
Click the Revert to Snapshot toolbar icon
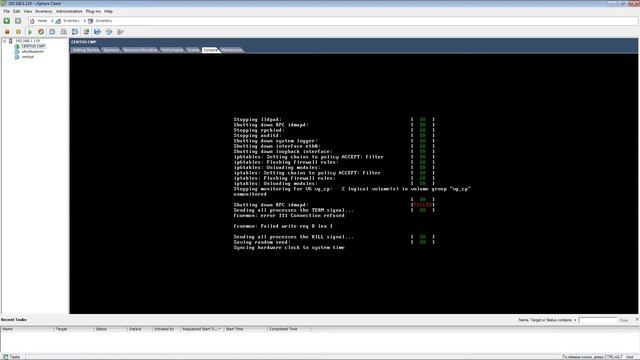pyautogui.click(x=64, y=32)
